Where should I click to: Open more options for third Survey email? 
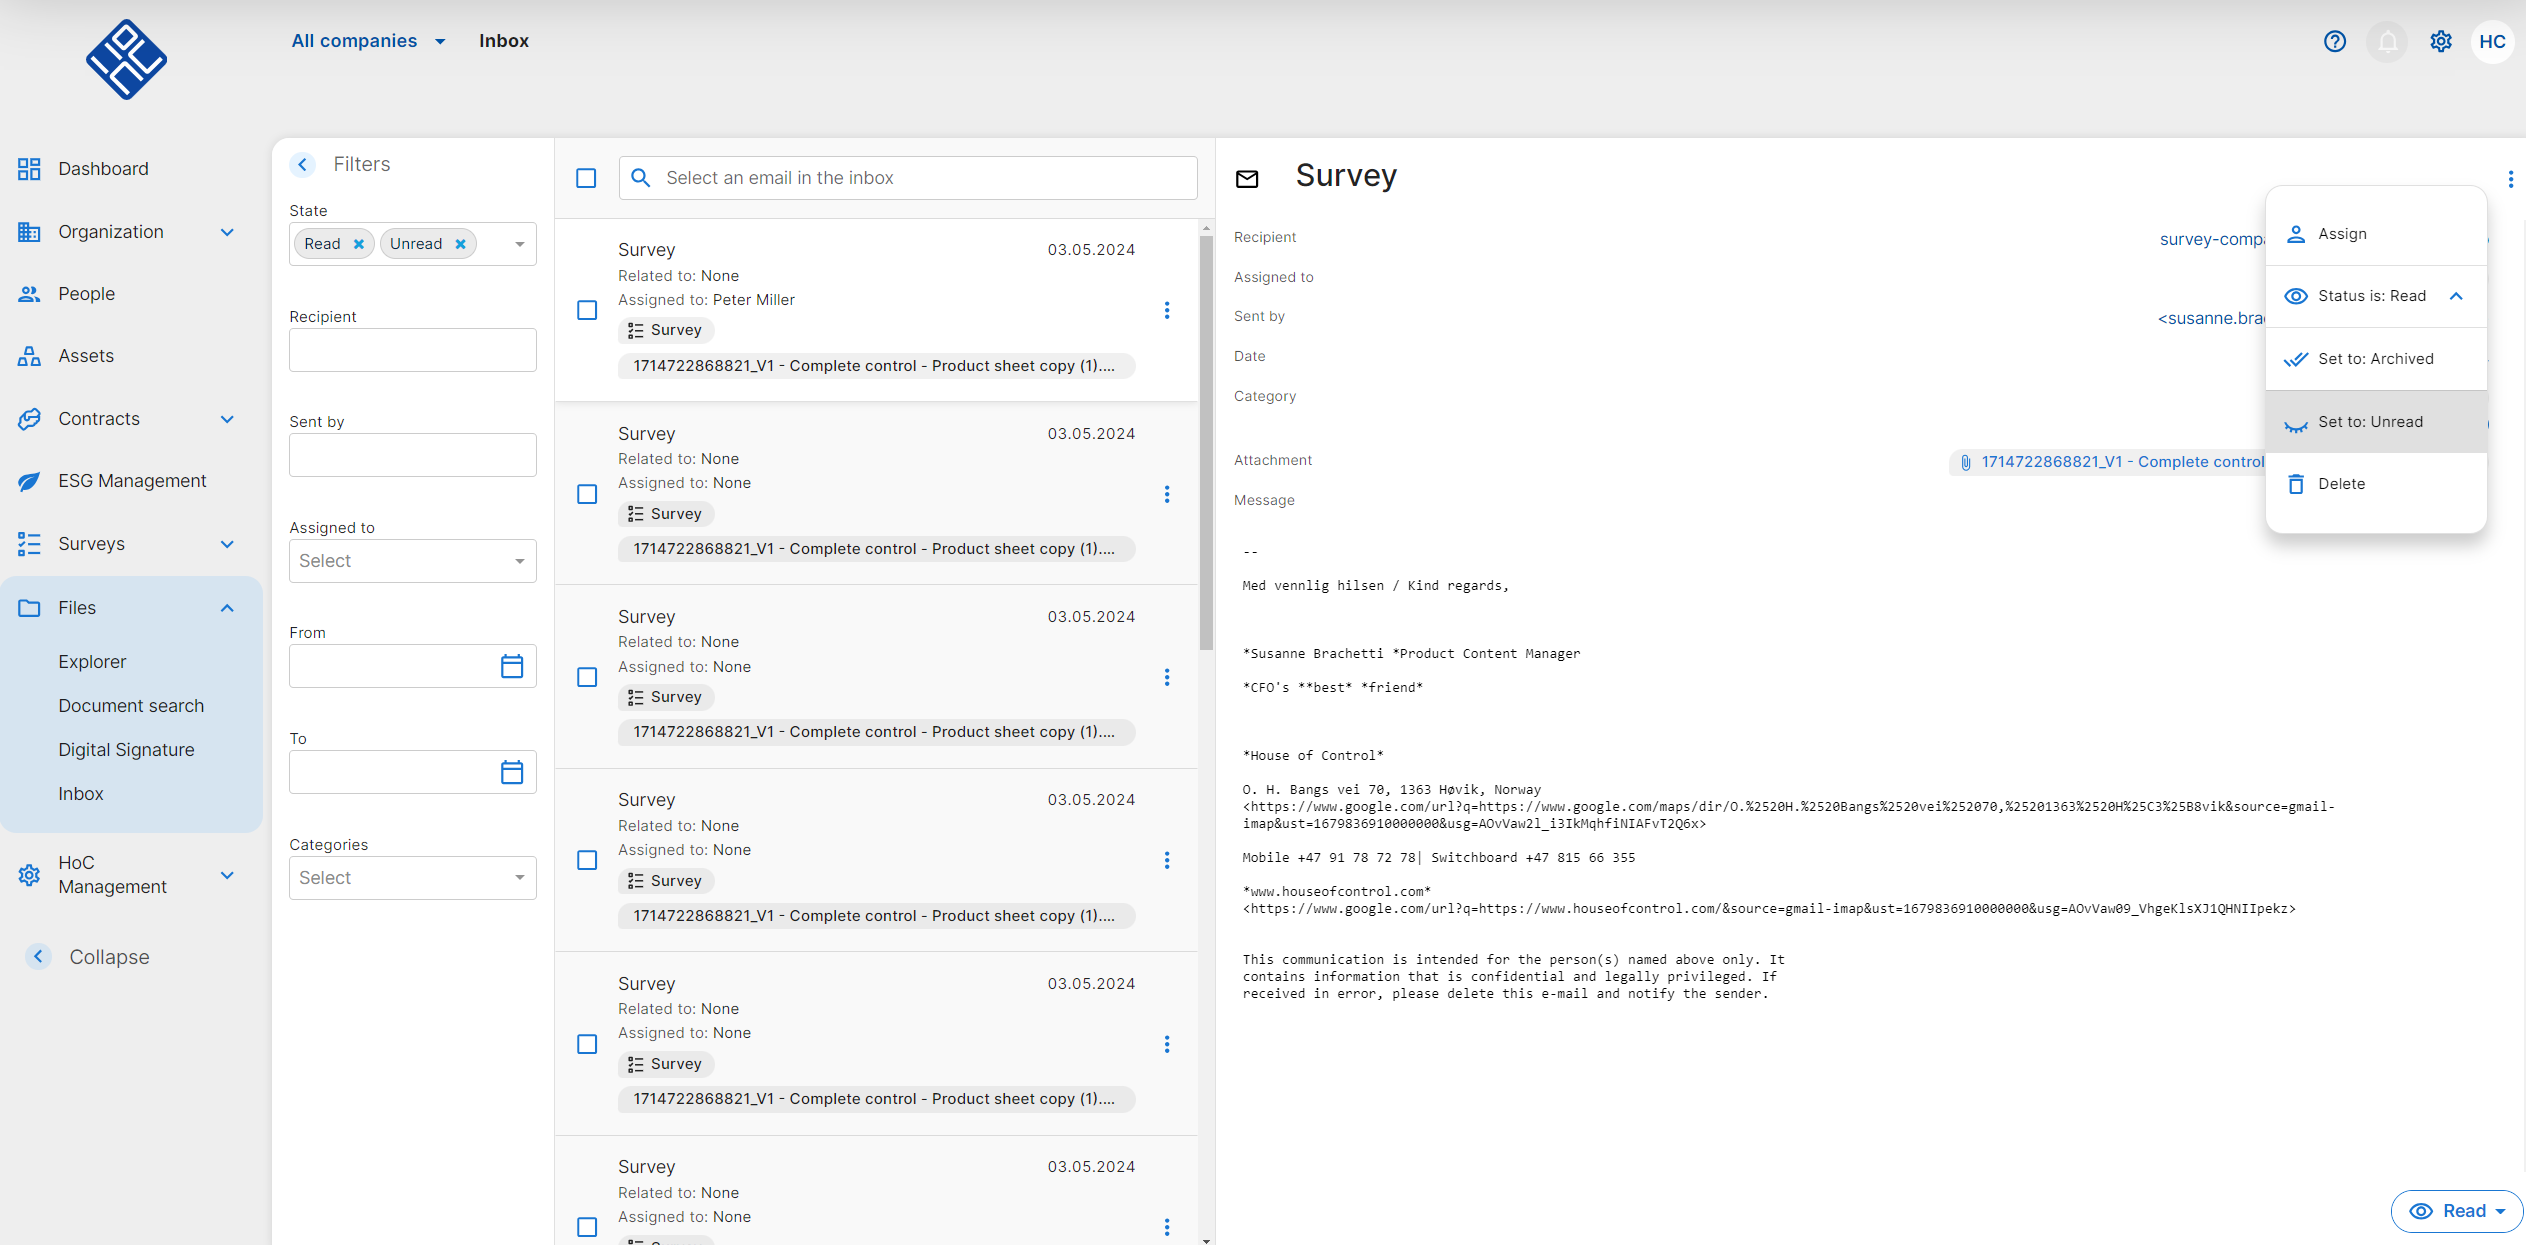coord(1166,677)
